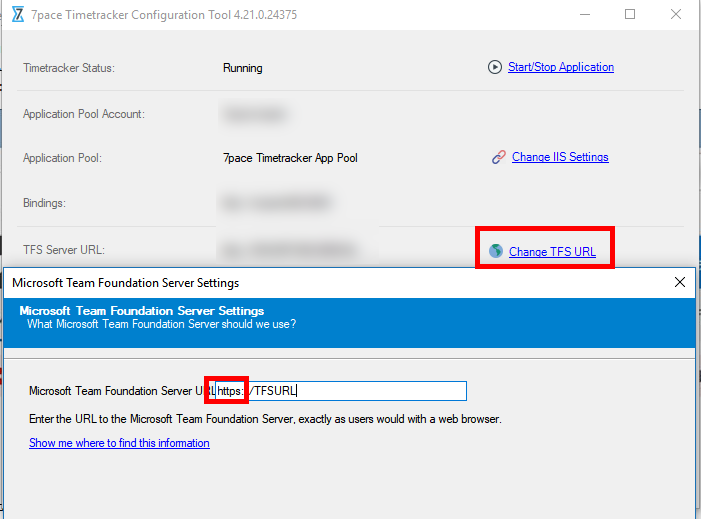This screenshot has width=701, height=519.
Task: Click 'What Microsoft Team Foundation Server should we use?' text
Action: pyautogui.click(x=161, y=324)
